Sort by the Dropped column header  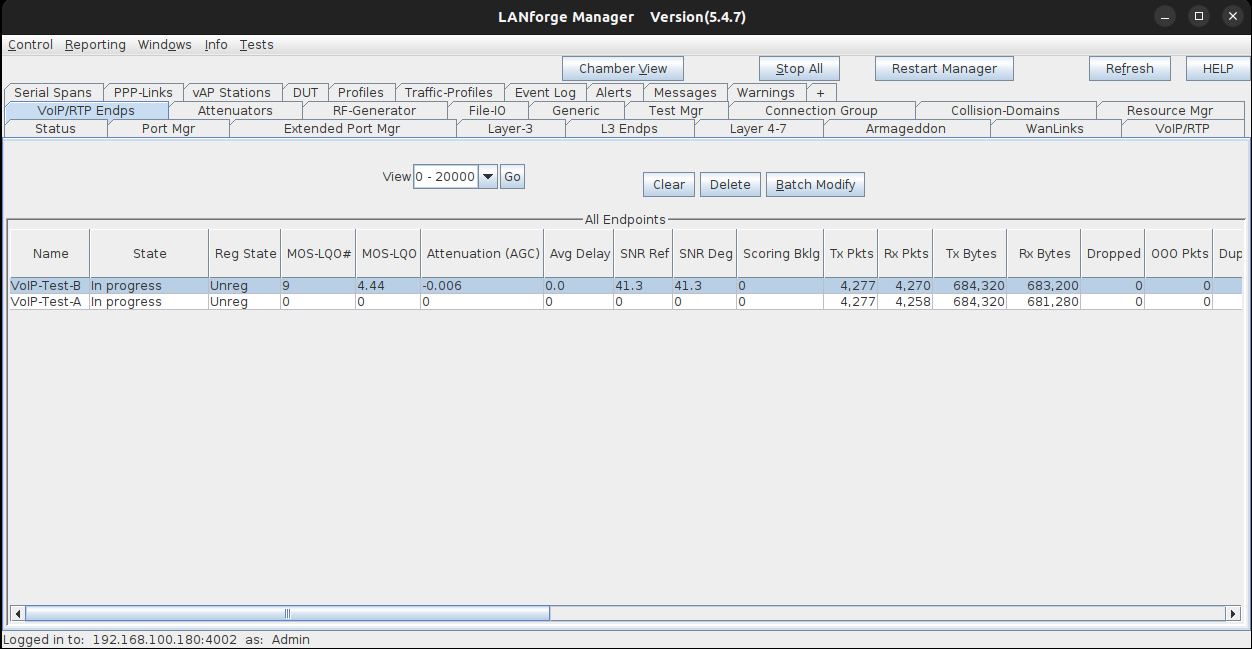click(x=1113, y=254)
